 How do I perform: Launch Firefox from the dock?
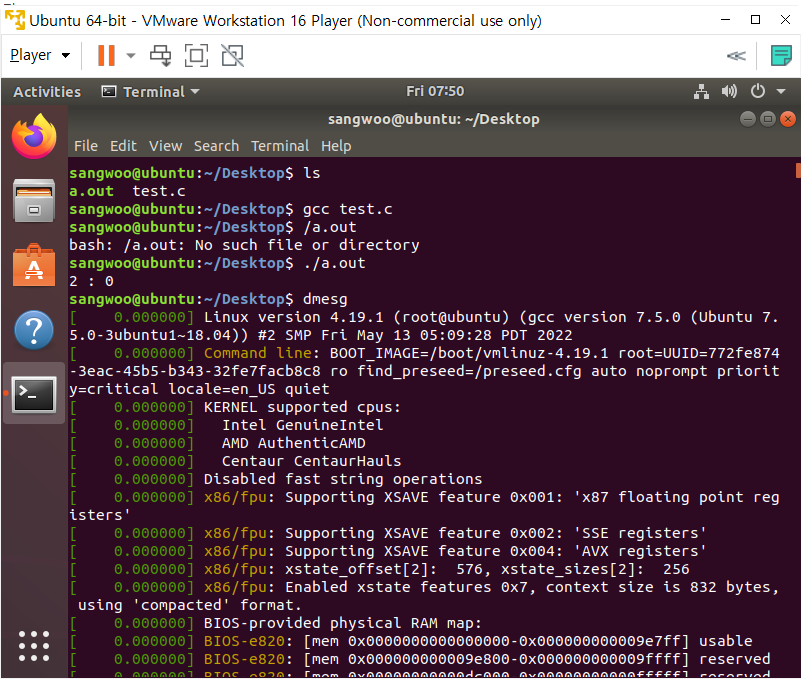coord(34,136)
